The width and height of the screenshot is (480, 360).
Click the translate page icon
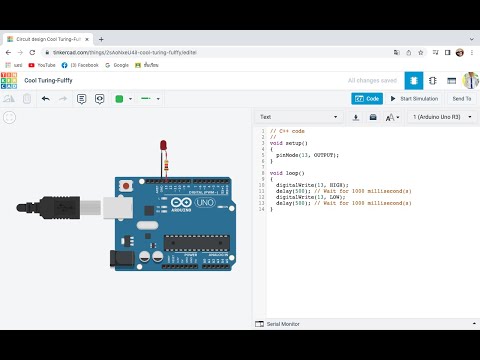coord(396,52)
